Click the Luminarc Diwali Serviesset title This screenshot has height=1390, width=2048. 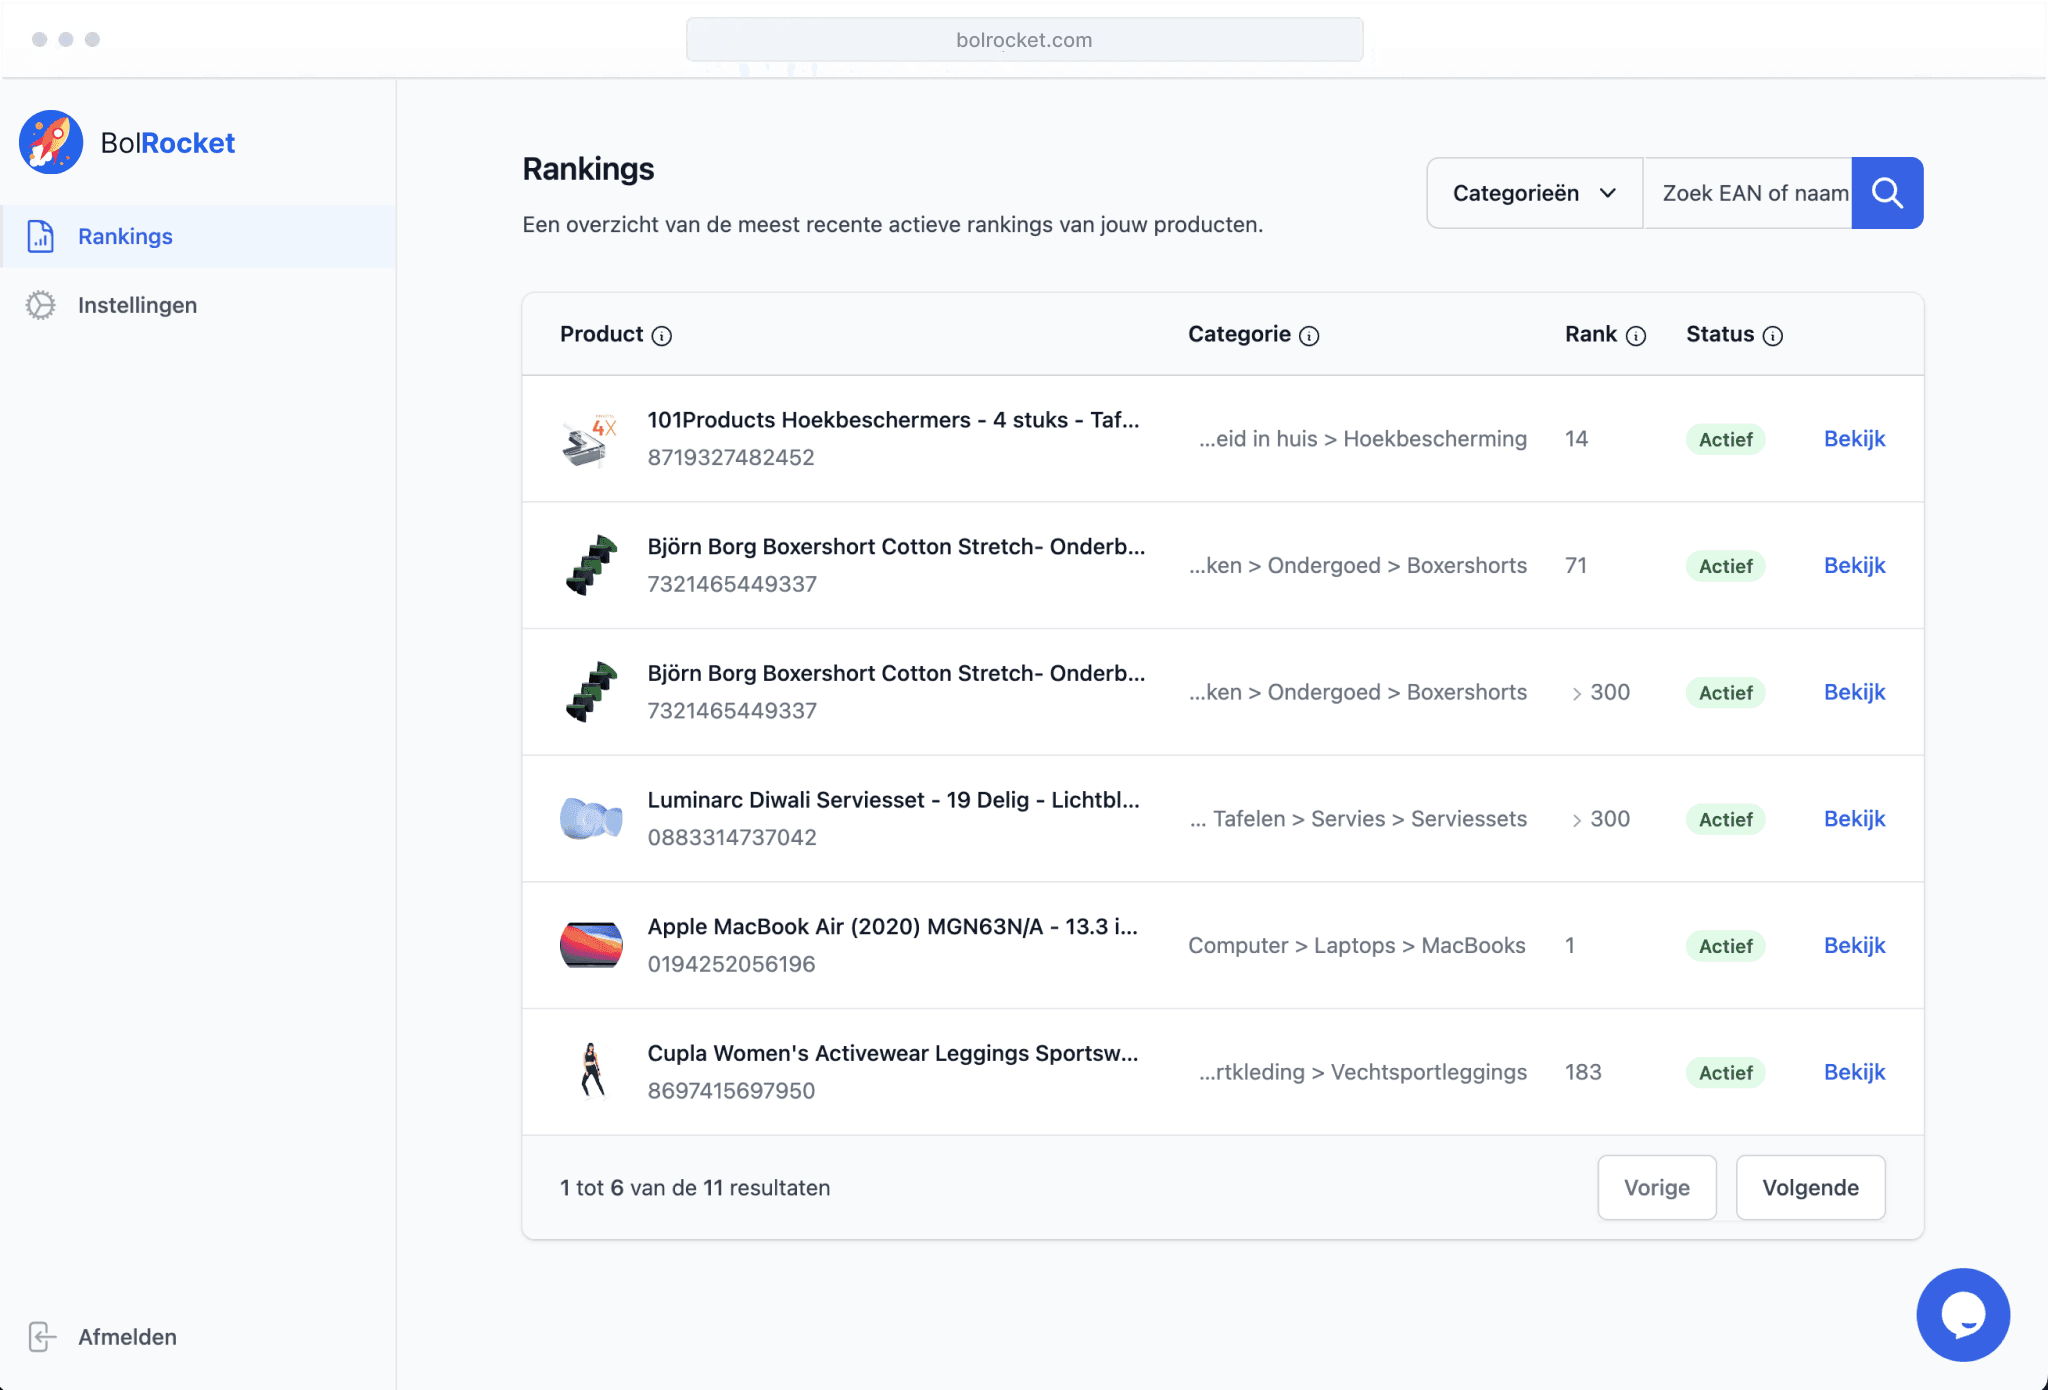coord(893,800)
